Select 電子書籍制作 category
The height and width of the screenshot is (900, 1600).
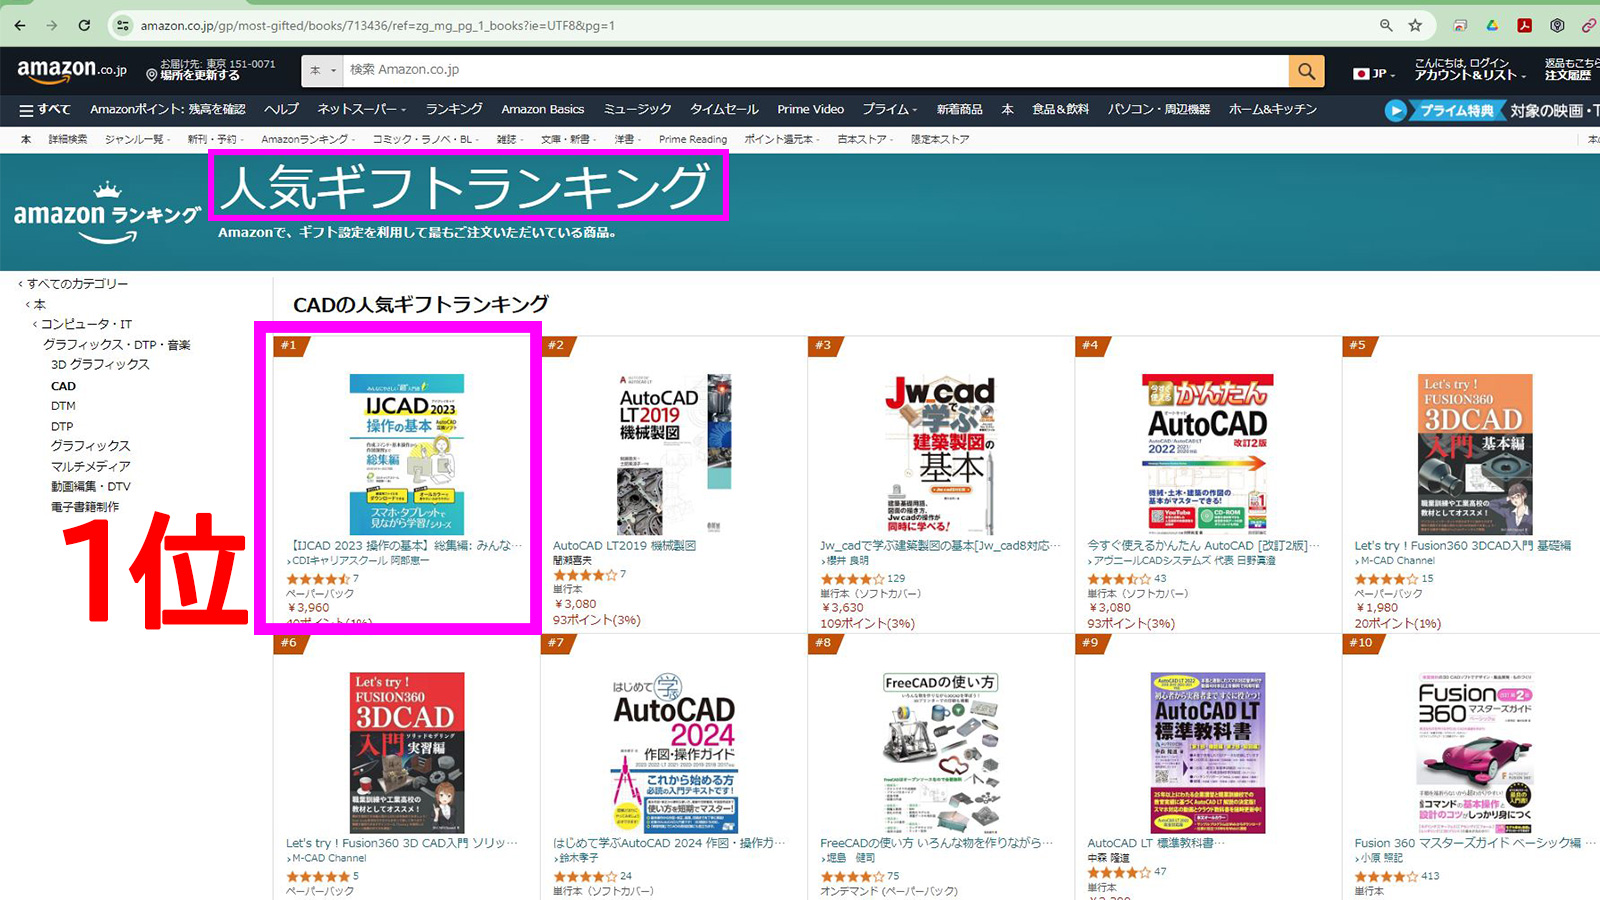coord(85,507)
